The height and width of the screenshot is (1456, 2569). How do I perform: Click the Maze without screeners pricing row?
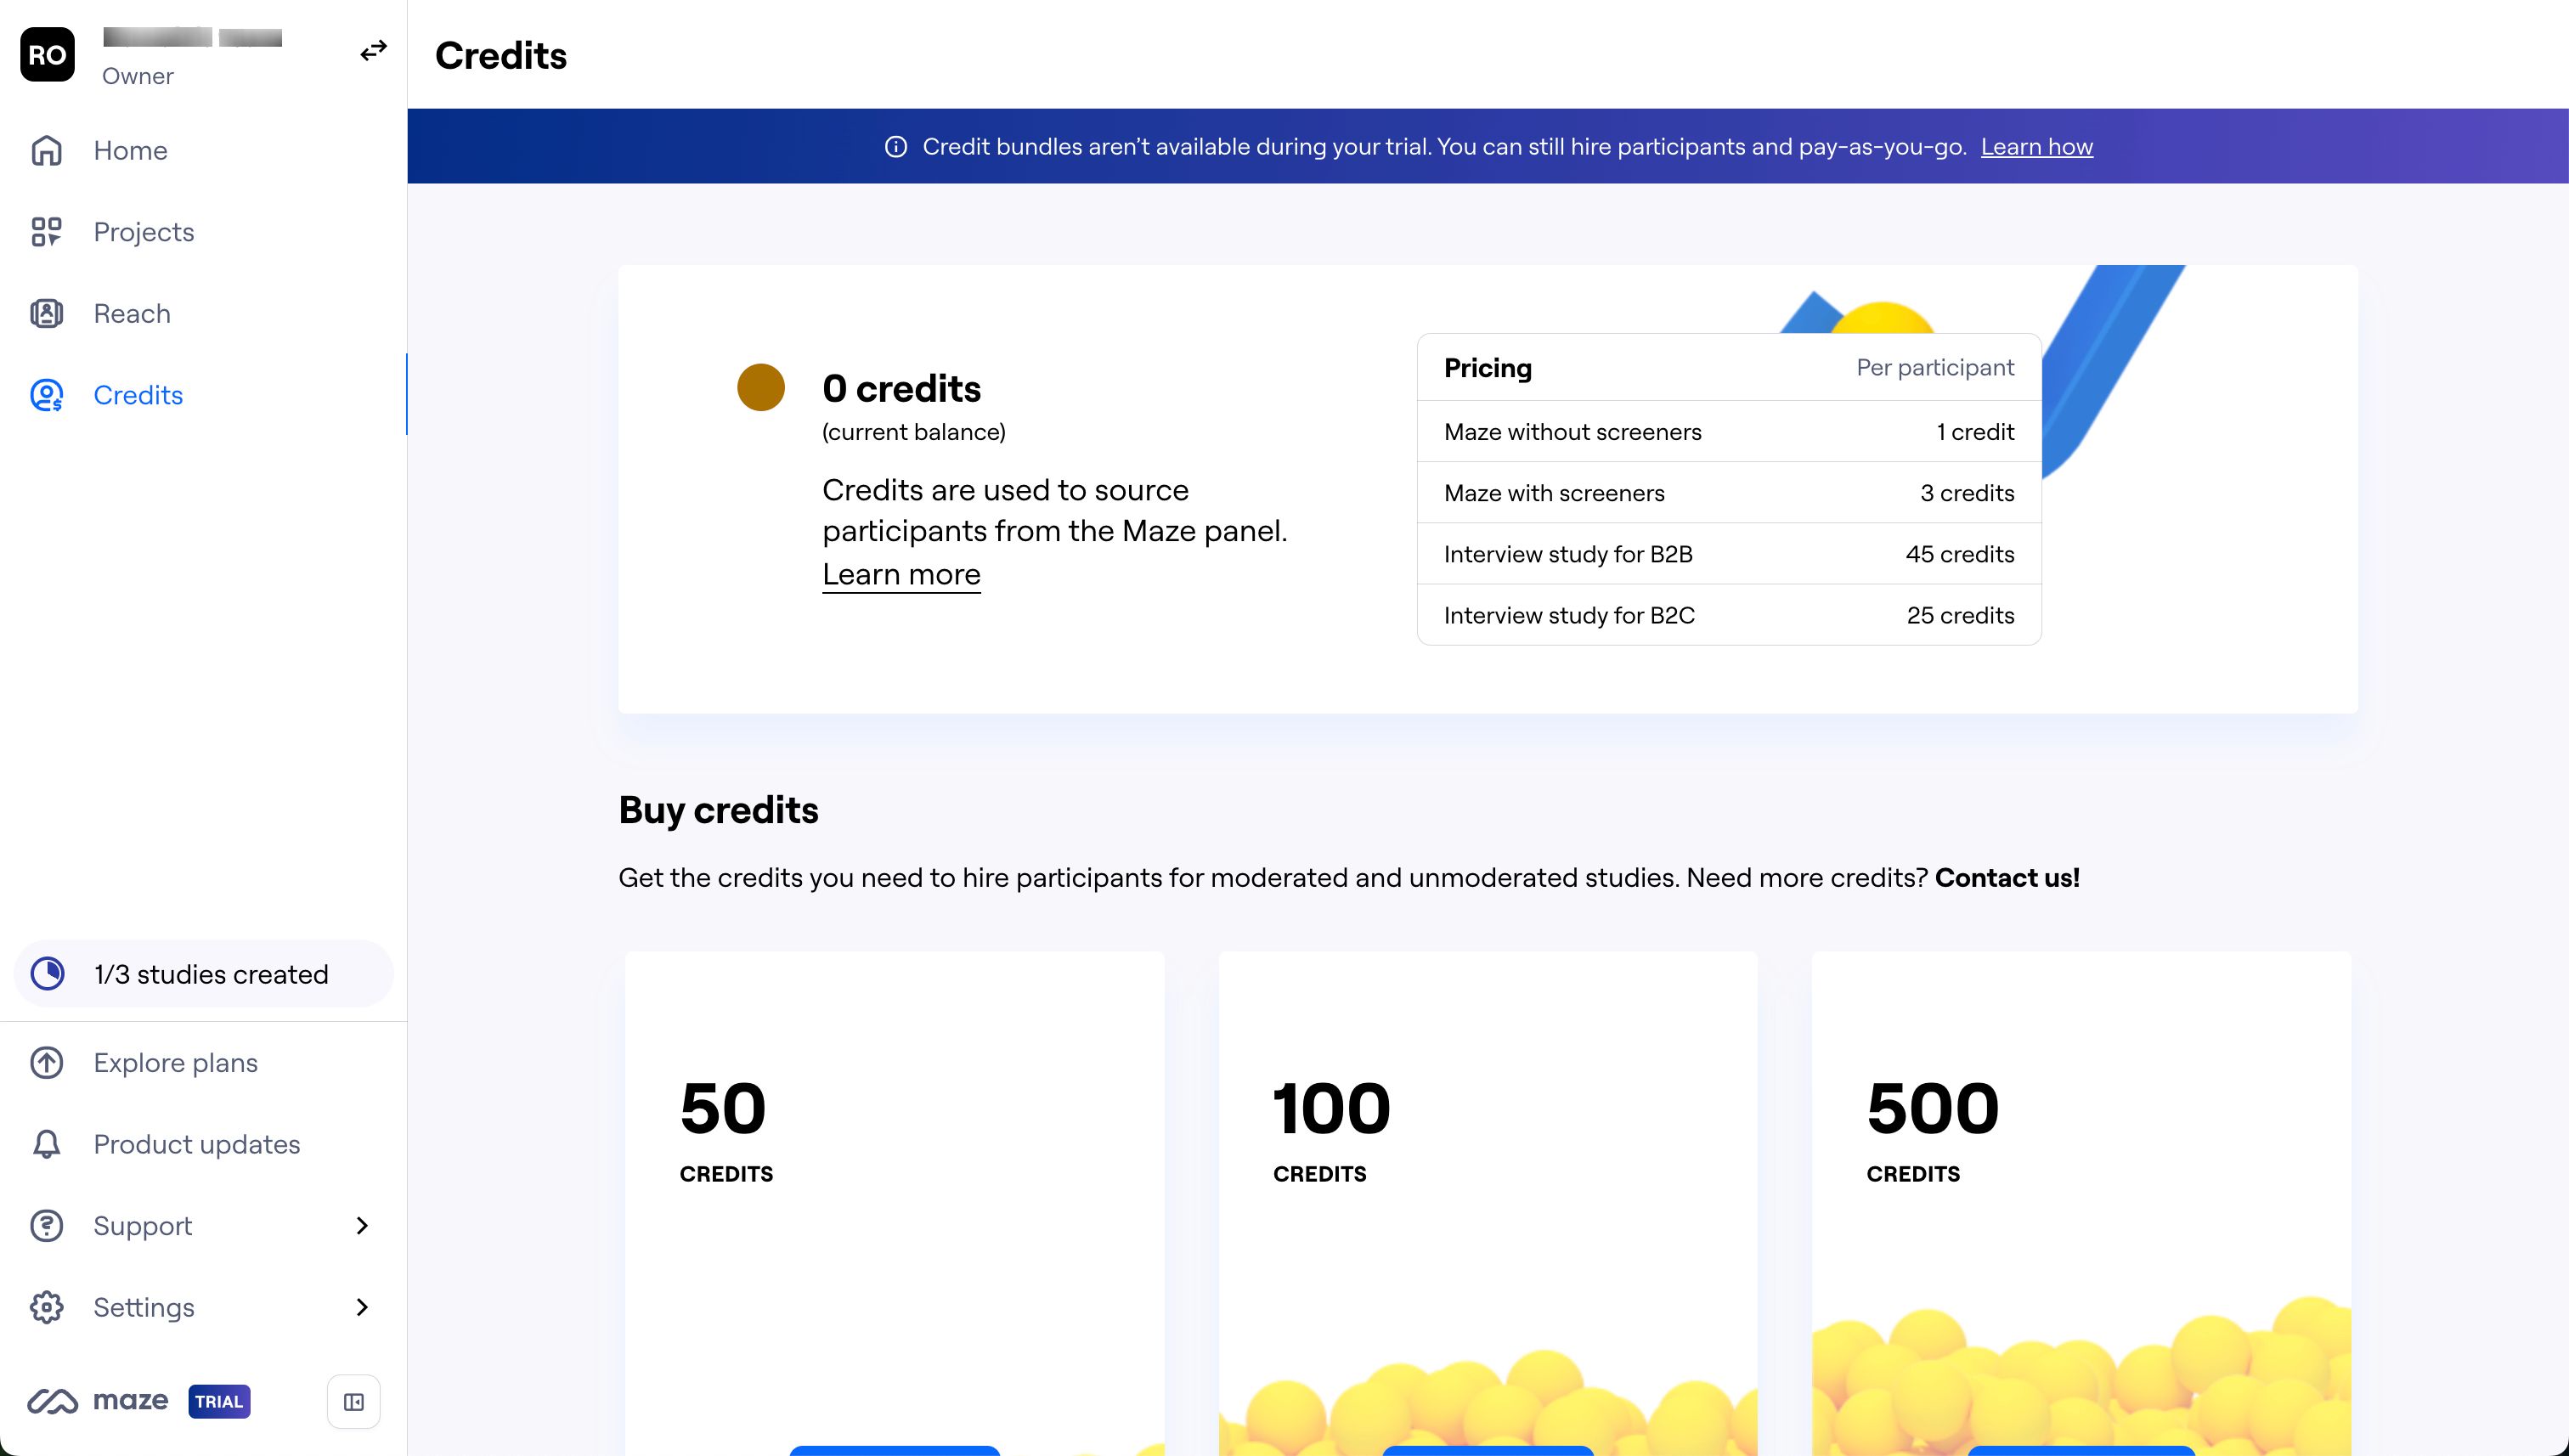click(x=1729, y=432)
